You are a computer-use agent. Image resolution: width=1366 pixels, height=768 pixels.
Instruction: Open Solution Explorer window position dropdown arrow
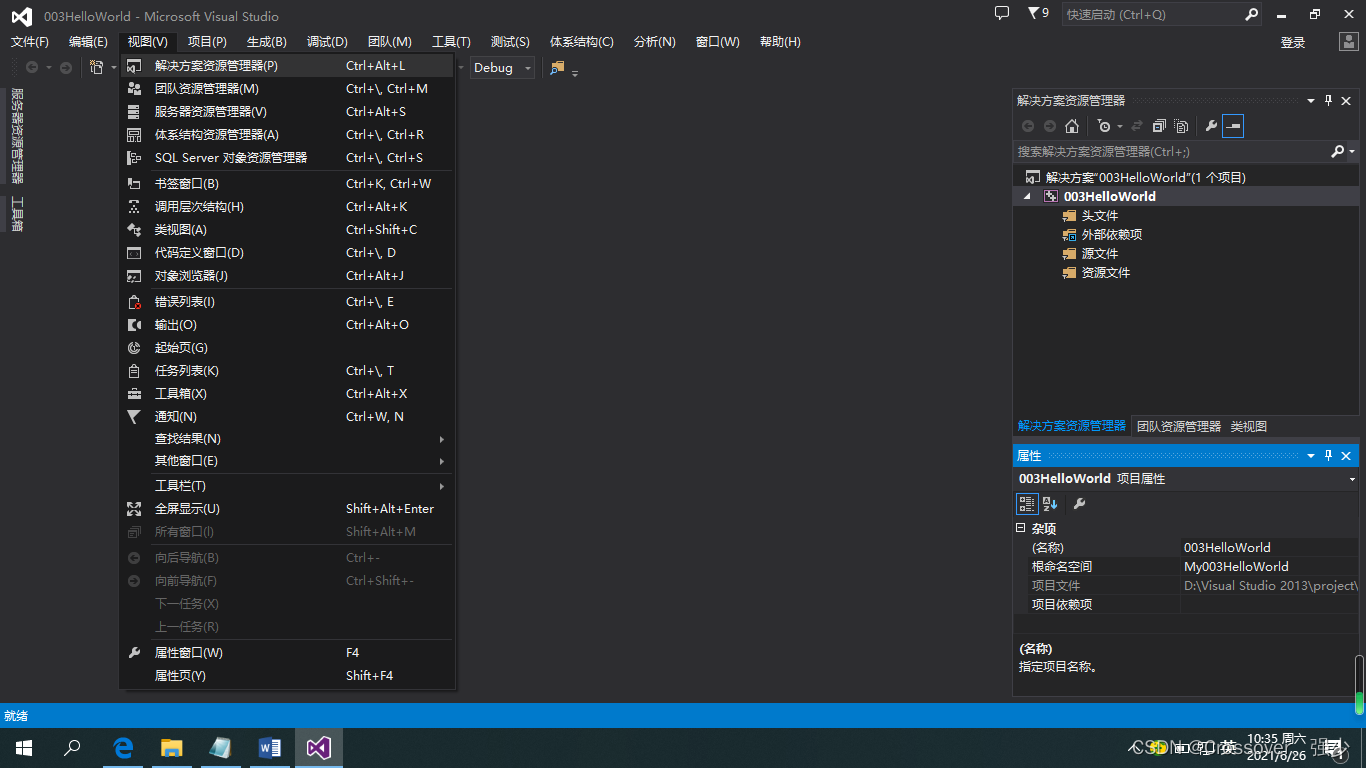[x=1311, y=100]
